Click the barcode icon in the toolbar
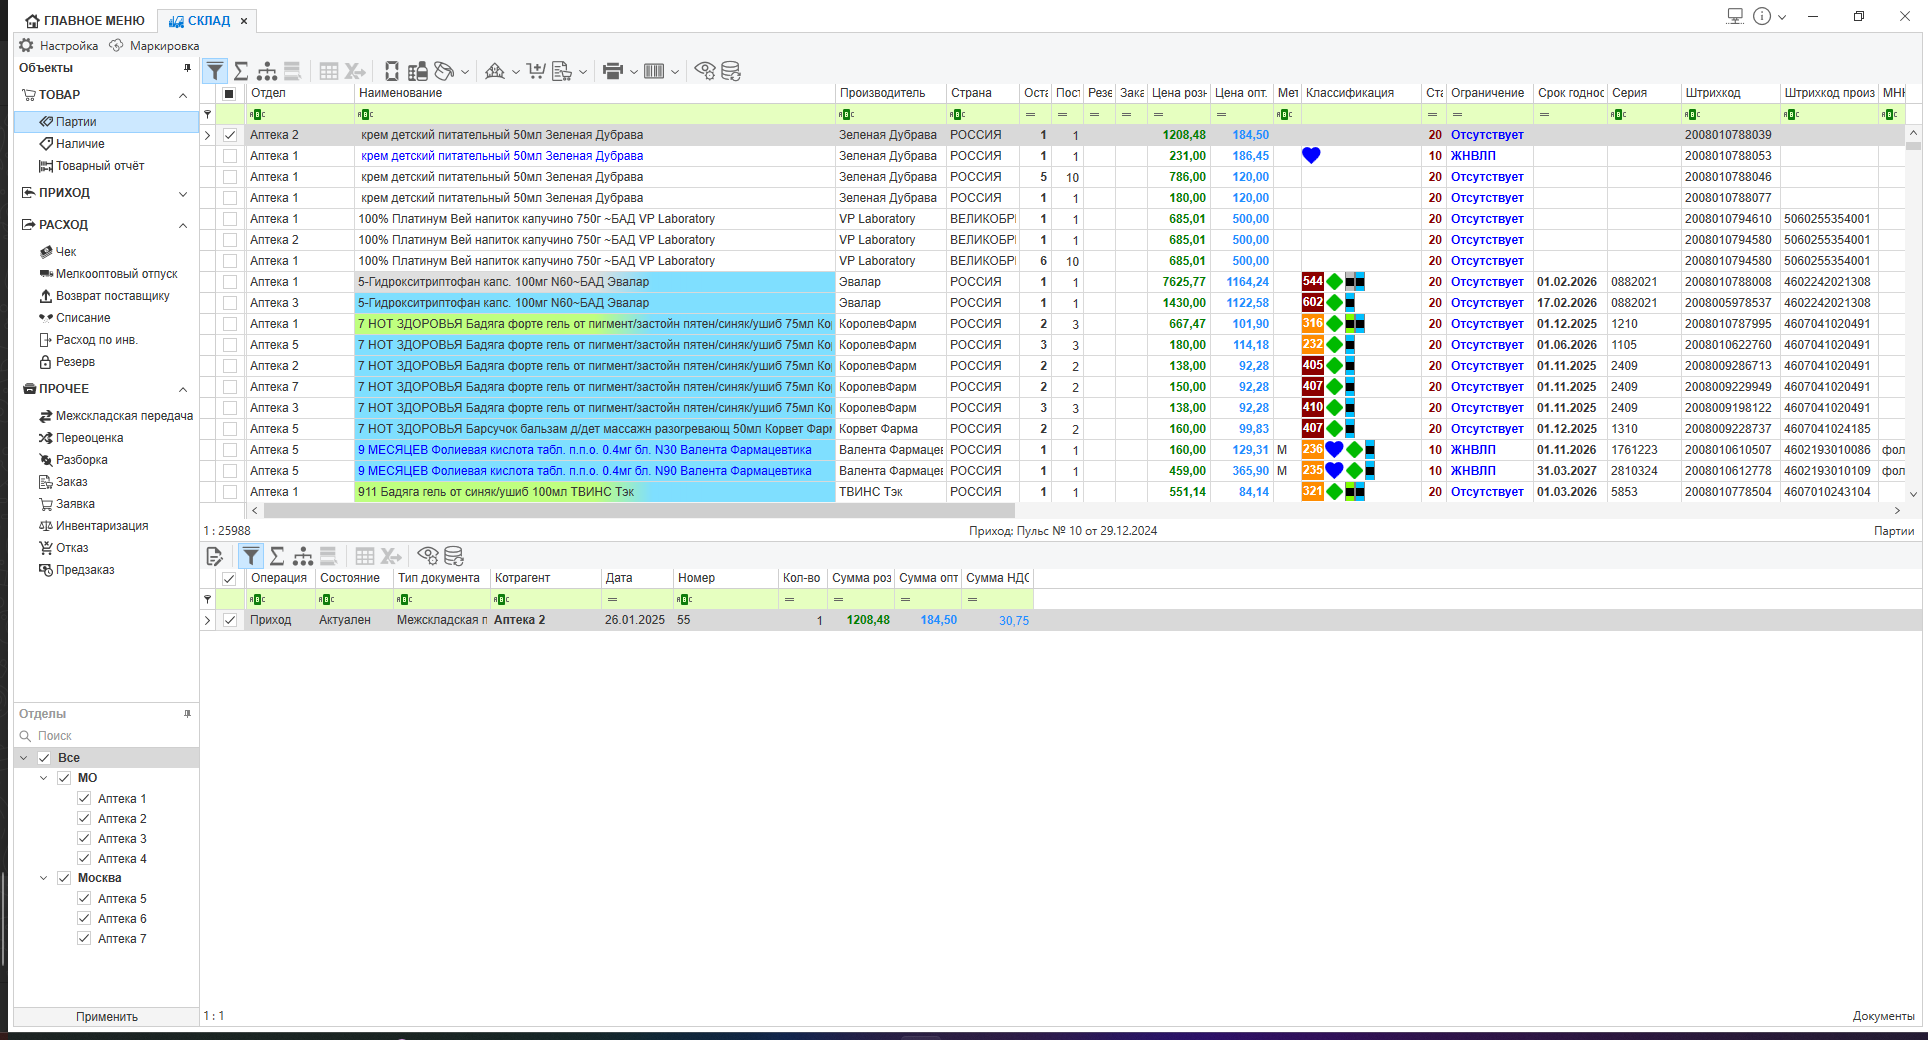 click(x=654, y=71)
